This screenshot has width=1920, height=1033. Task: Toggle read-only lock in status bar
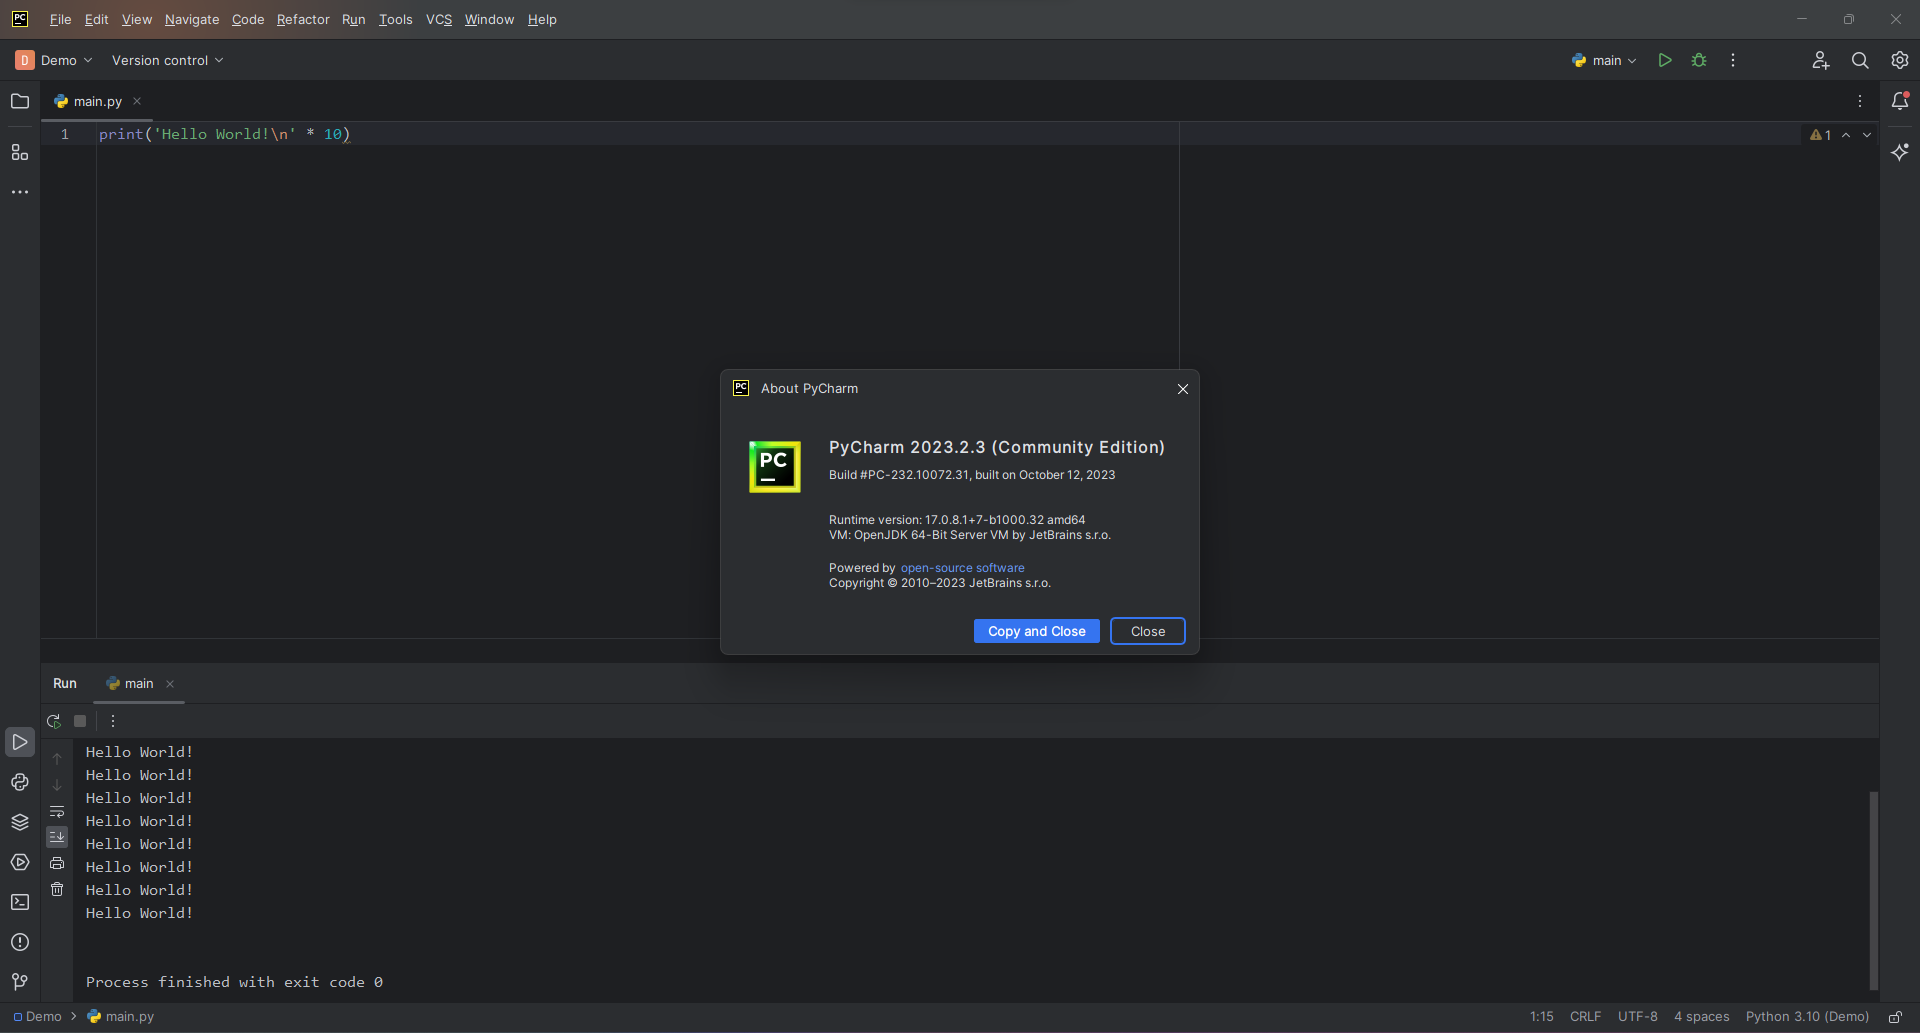[x=1895, y=1017]
